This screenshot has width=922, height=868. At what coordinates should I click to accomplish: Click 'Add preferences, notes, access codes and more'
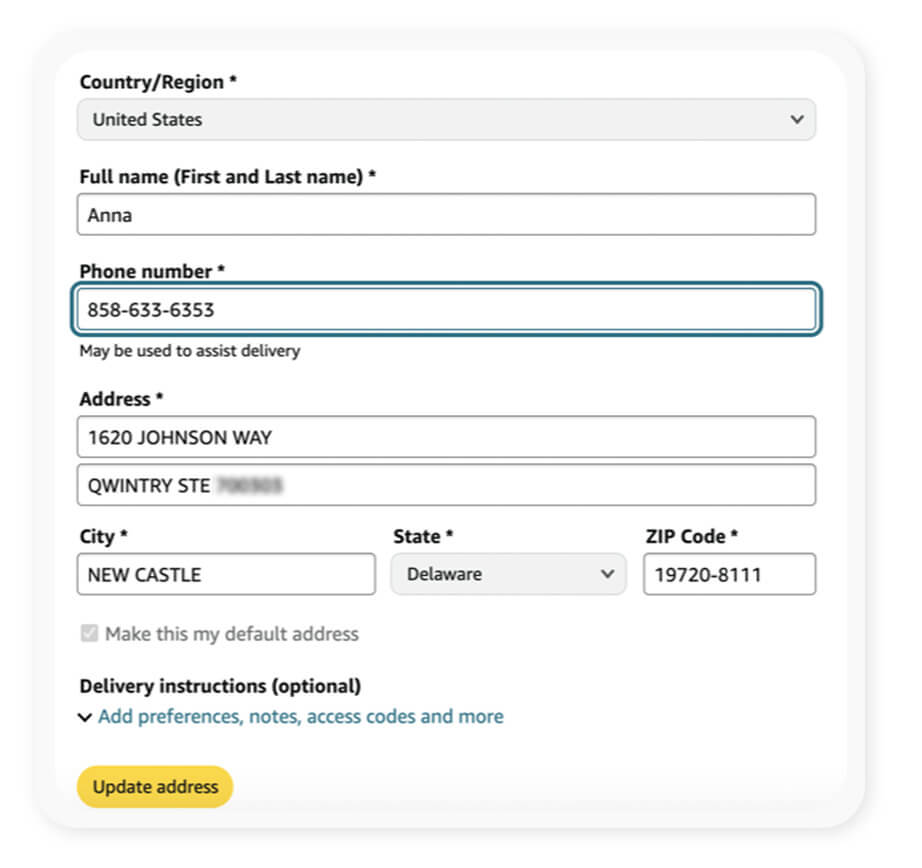[x=300, y=717]
